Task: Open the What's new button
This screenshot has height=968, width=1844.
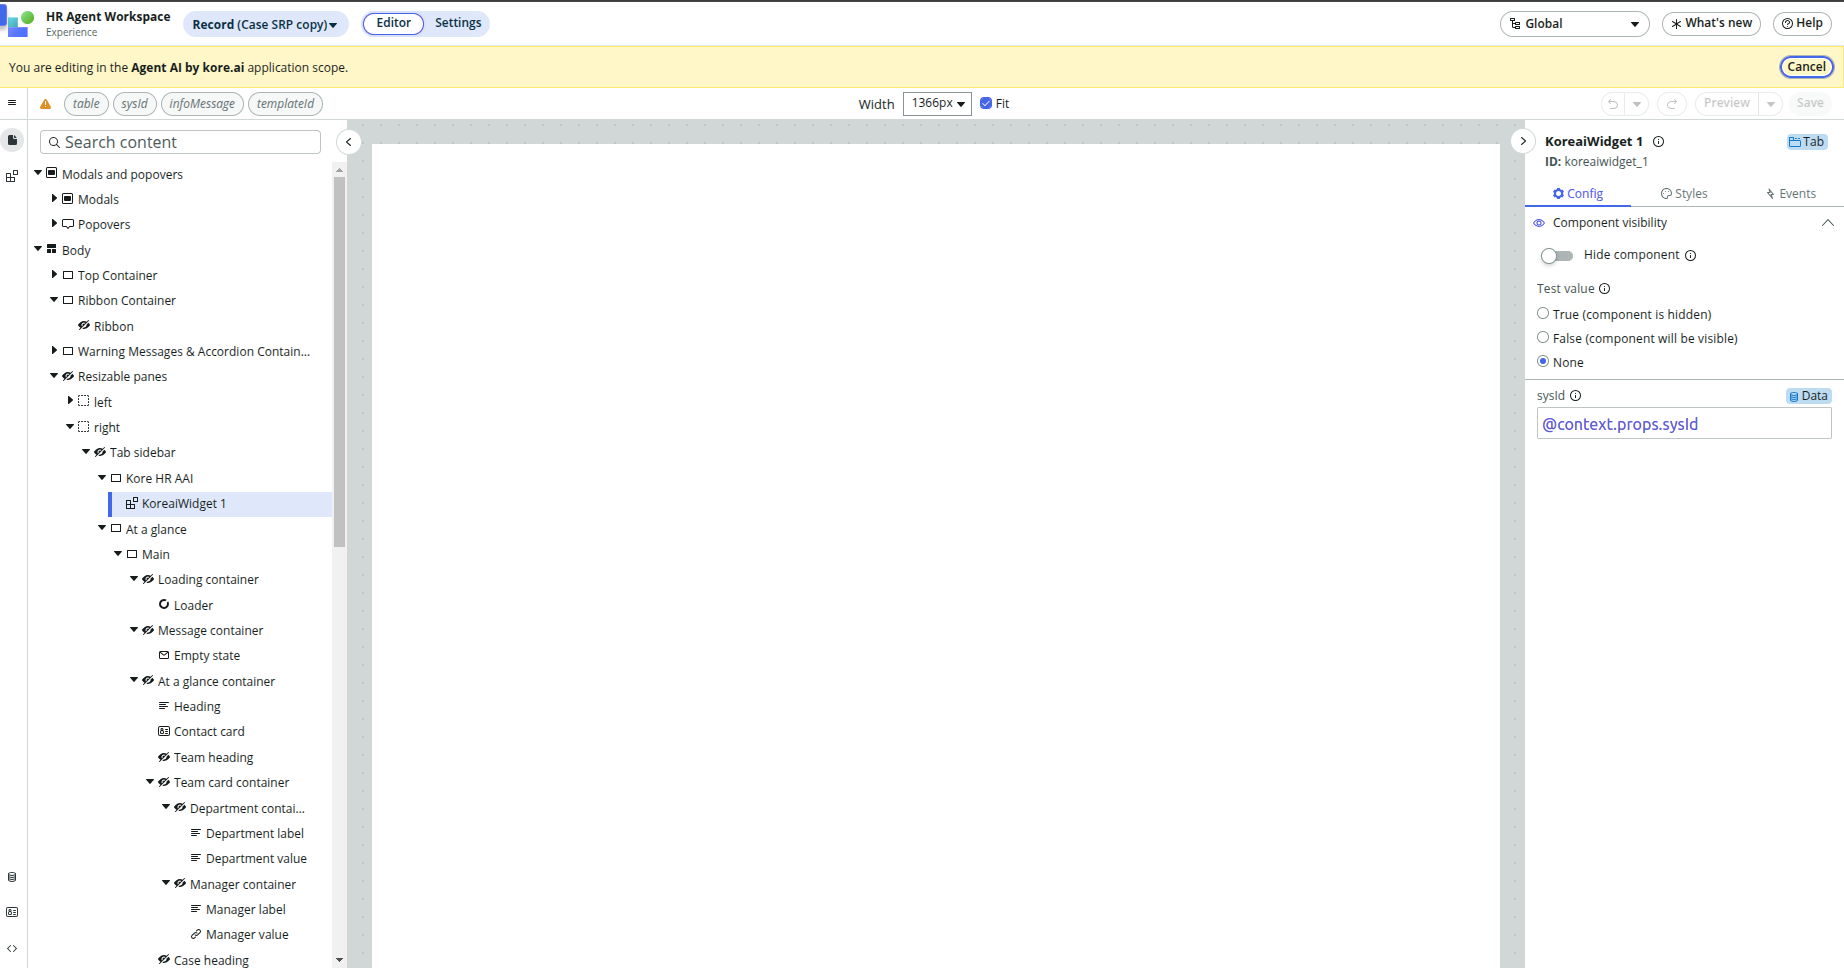Action: click(x=1711, y=23)
